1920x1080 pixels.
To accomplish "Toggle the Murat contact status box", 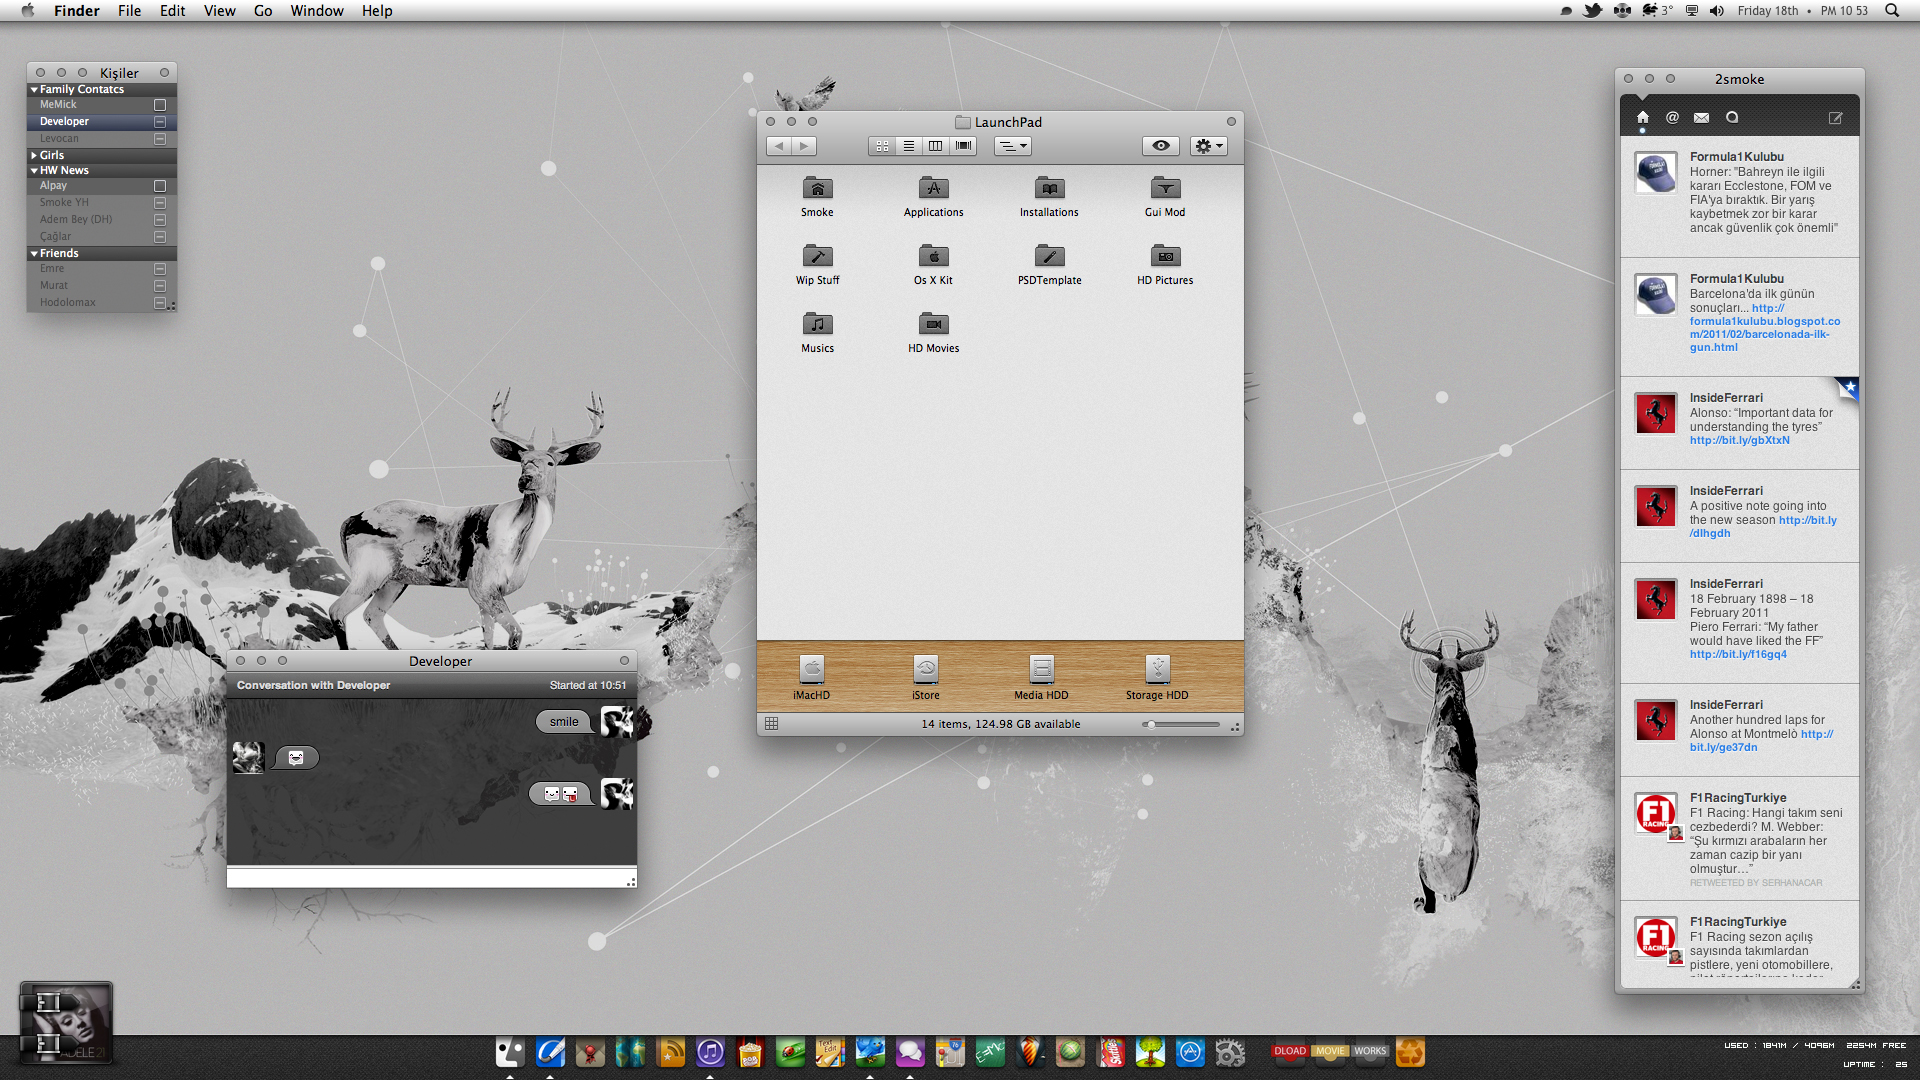I will 159,286.
